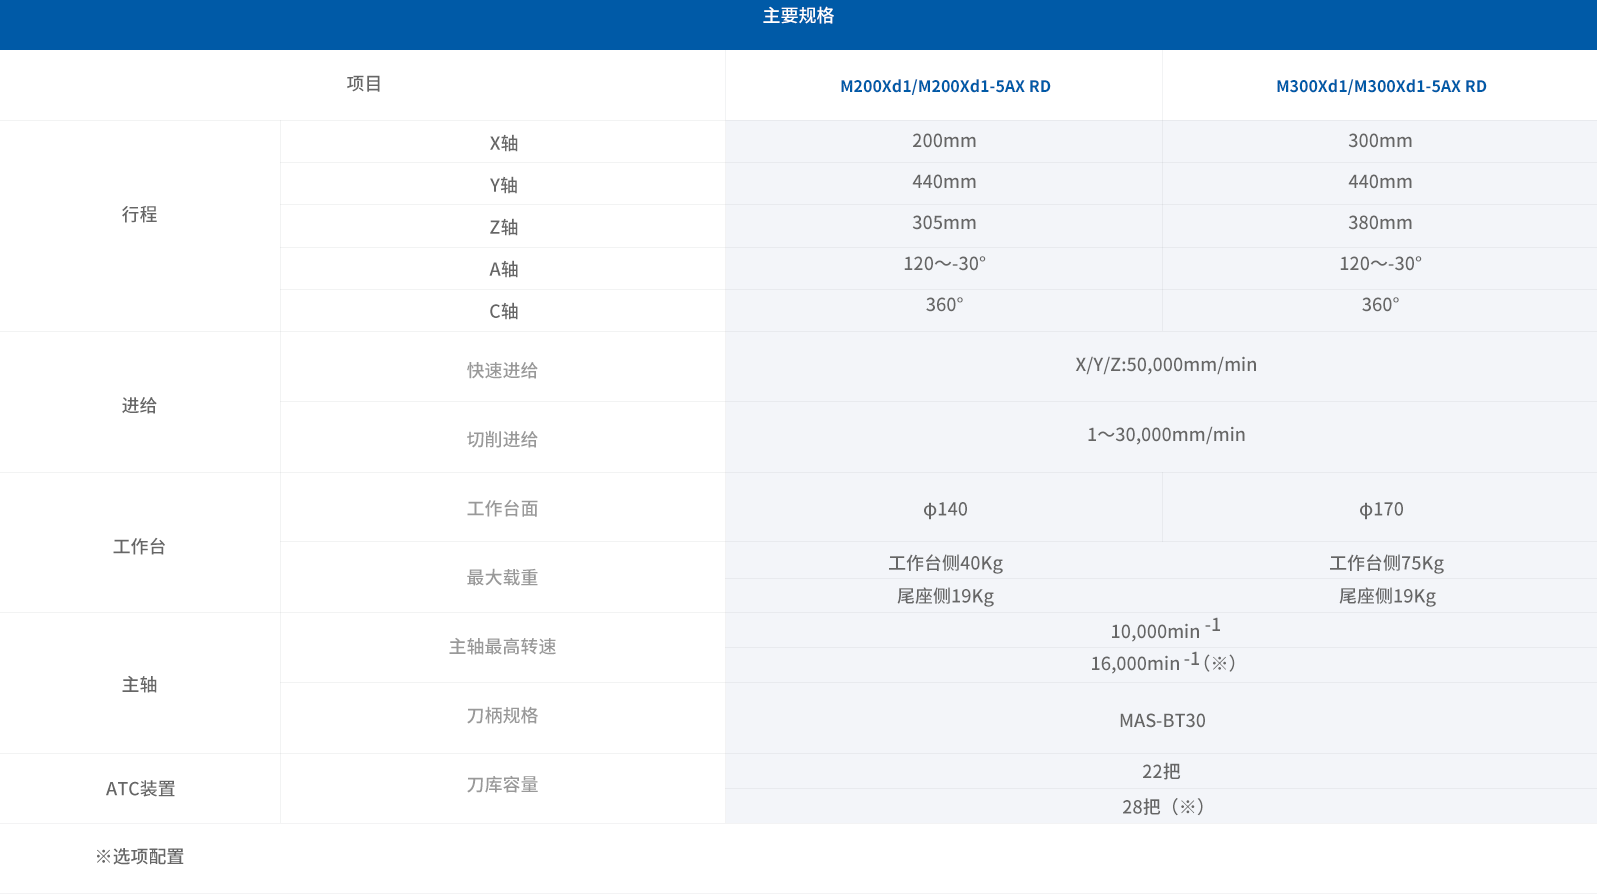Image resolution: width=1597 pixels, height=894 pixels.
Task: Click the 440mm value under M300Xd1
Action: coord(1380,182)
